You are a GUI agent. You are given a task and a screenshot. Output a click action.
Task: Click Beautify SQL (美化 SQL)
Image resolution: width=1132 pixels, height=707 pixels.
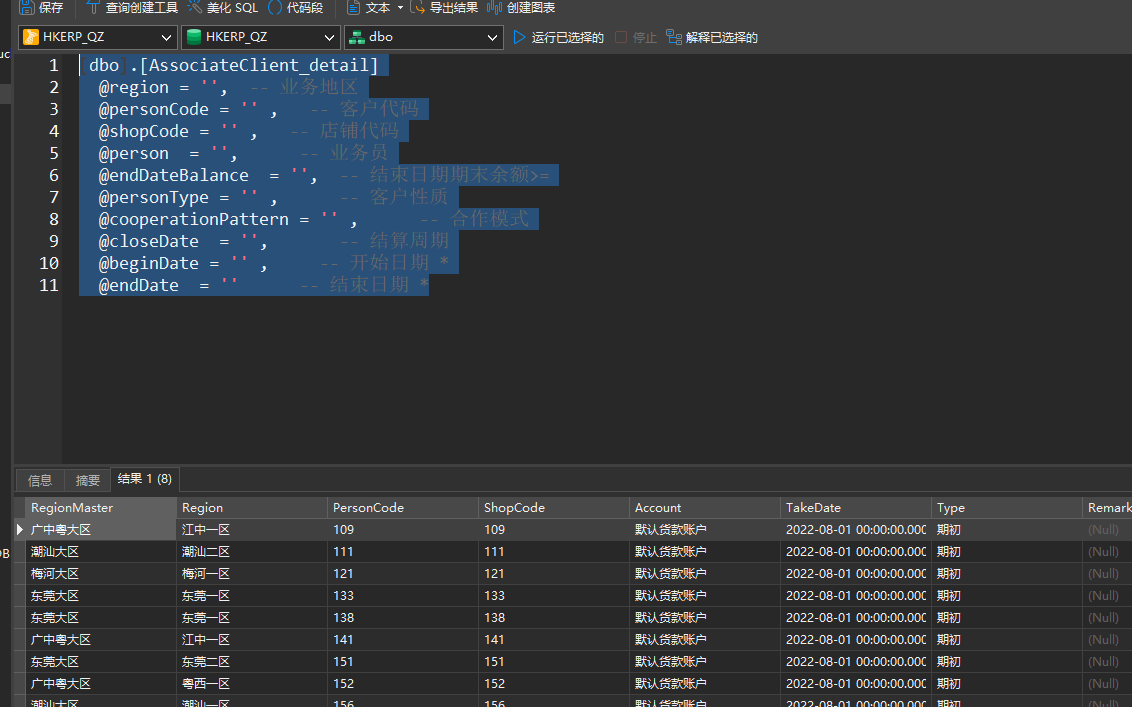[222, 7]
